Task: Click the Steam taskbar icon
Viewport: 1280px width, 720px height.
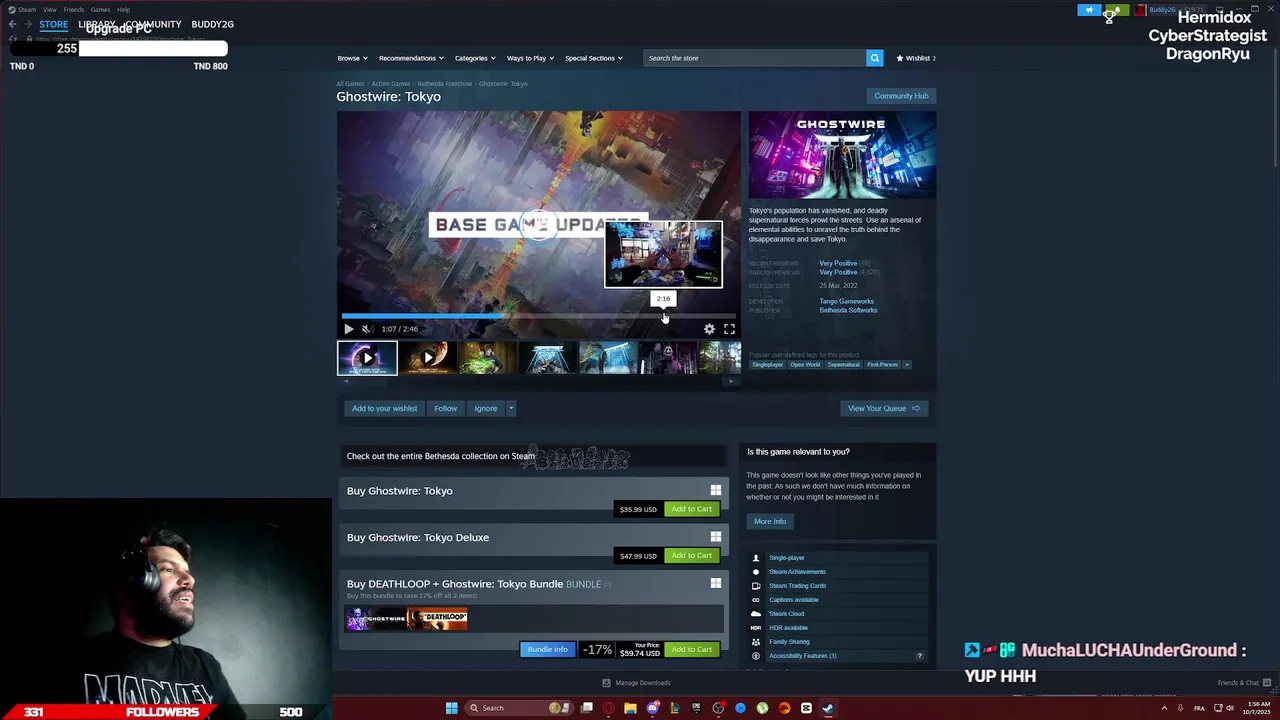Action: [x=828, y=708]
